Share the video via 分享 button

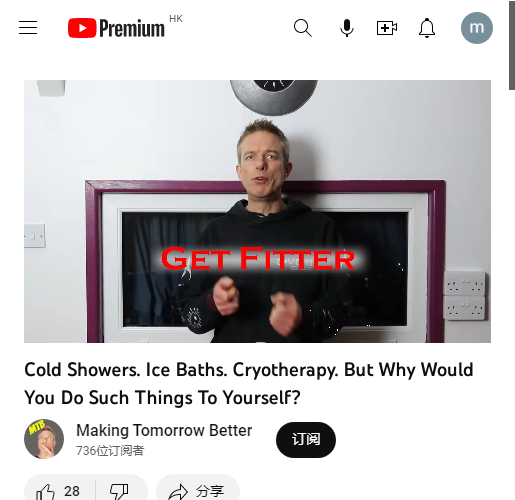pos(198,490)
